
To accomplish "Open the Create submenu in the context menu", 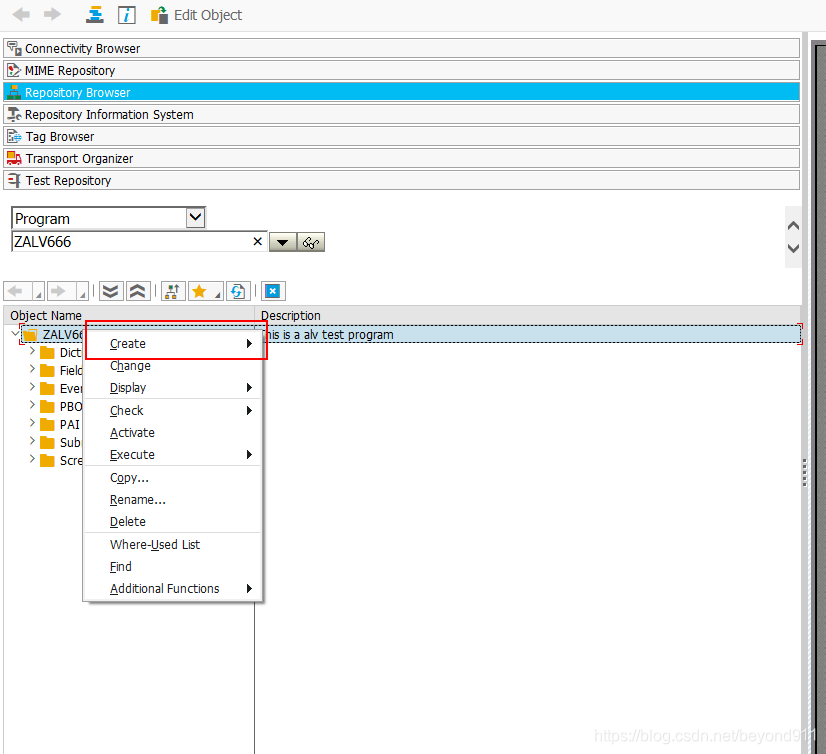I will [128, 343].
